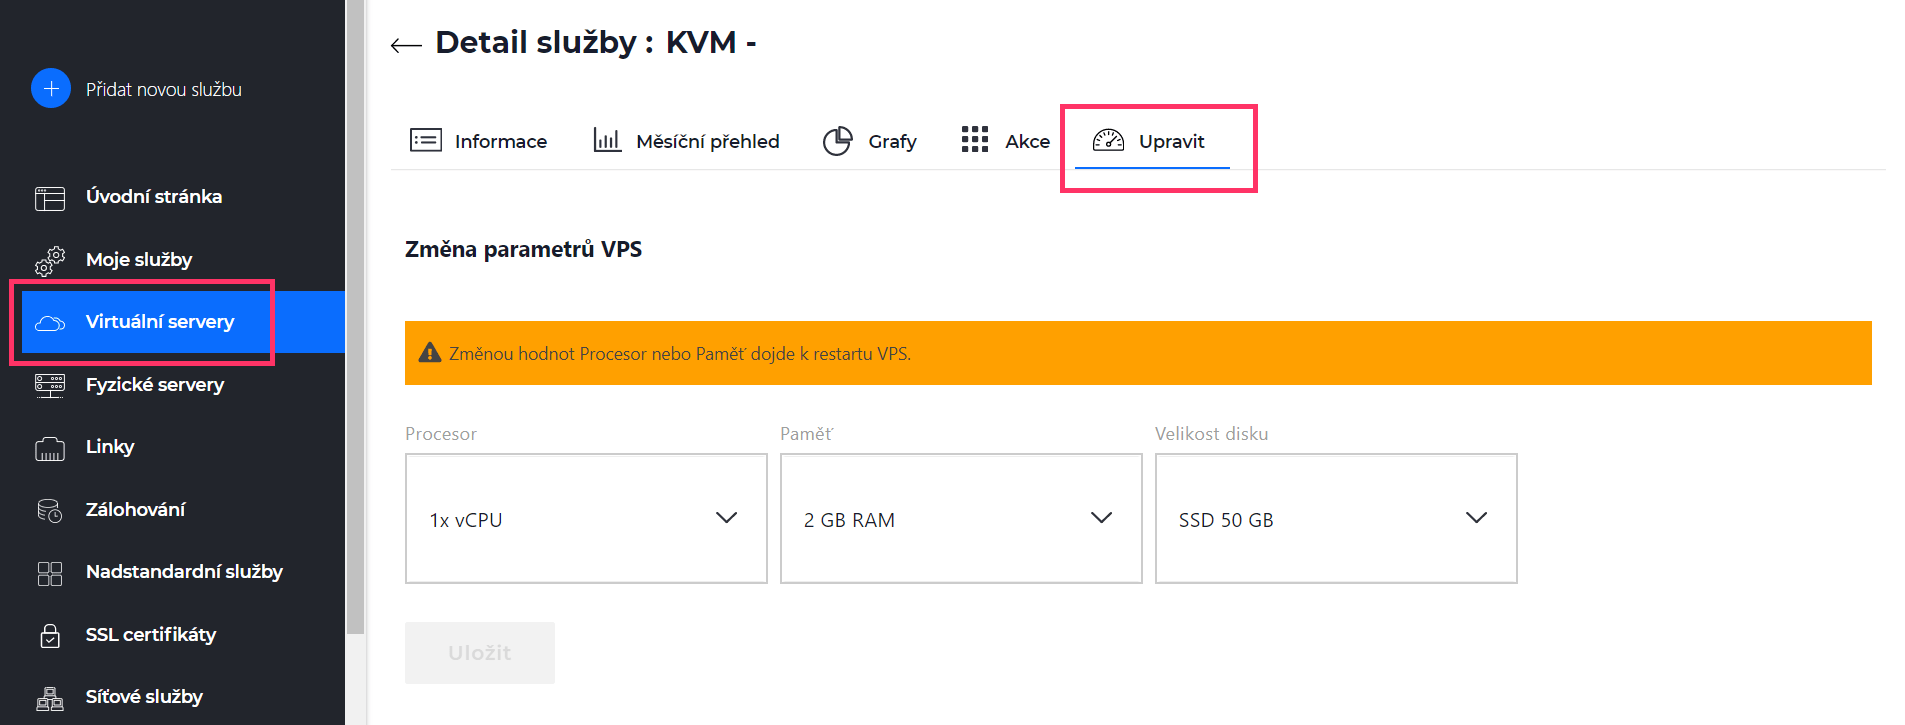
Task: Switch to the Měsíční přehled tab
Action: [686, 141]
